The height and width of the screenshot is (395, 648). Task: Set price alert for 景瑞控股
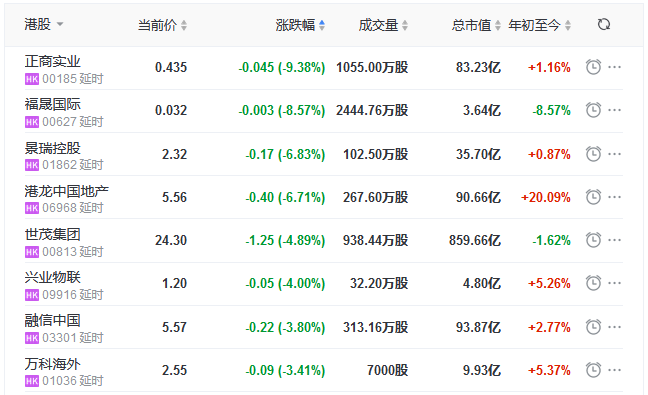pos(593,154)
